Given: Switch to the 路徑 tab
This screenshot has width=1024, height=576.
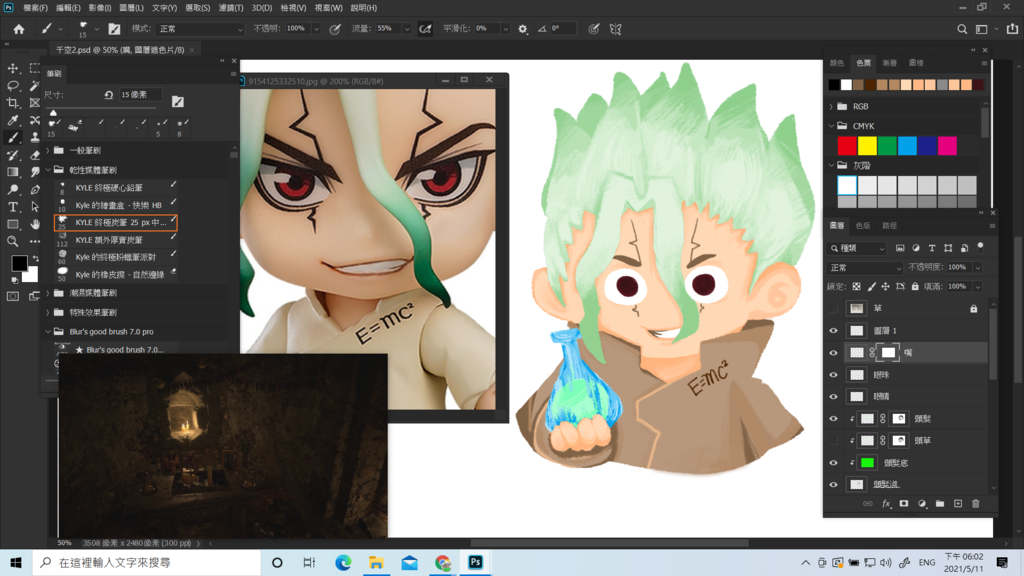Looking at the screenshot, I should (x=889, y=225).
